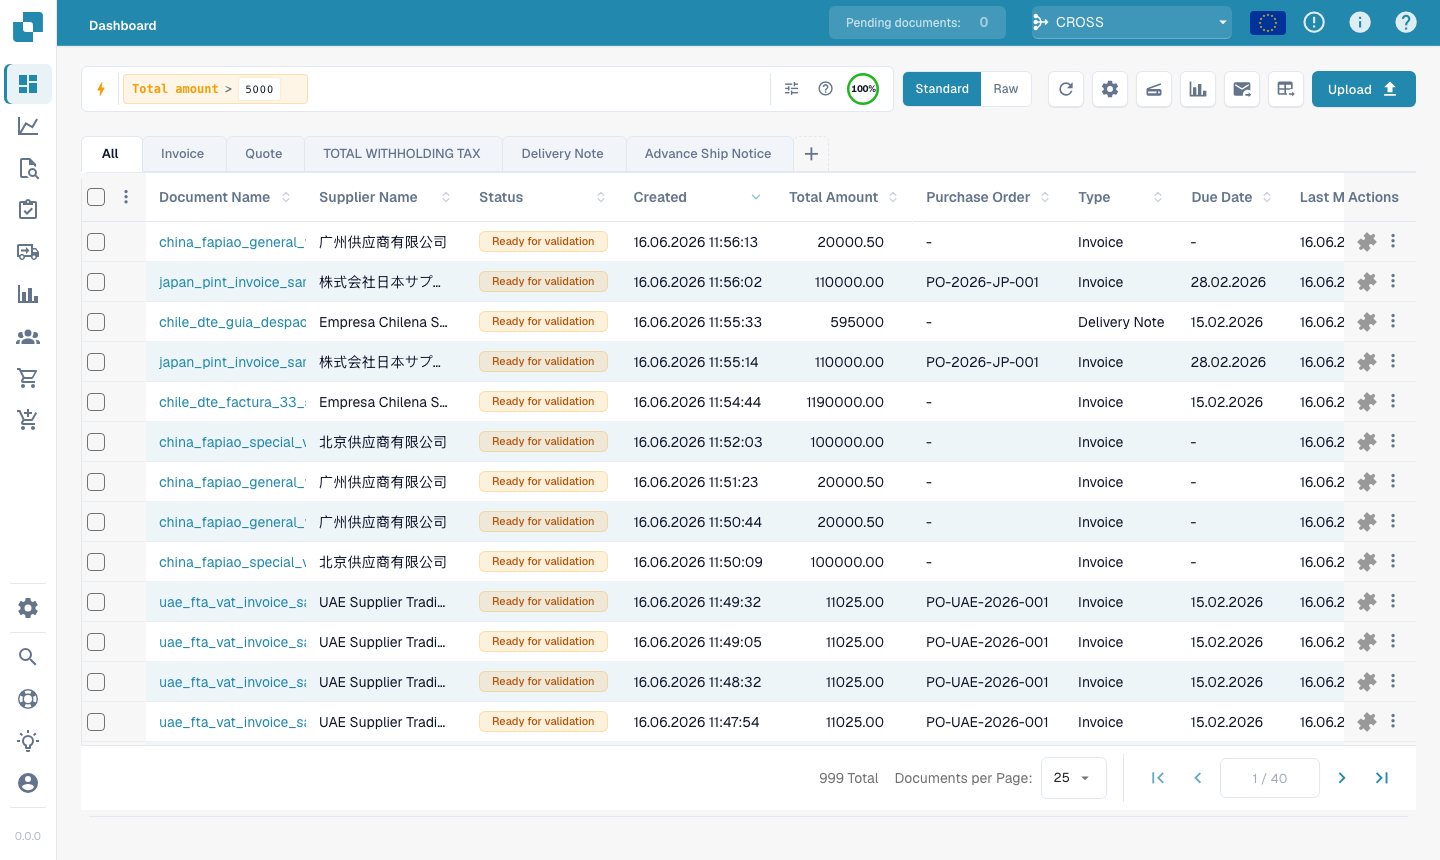Select the Standard view button
Image resolution: width=1440 pixels, height=860 pixels.
click(x=942, y=89)
